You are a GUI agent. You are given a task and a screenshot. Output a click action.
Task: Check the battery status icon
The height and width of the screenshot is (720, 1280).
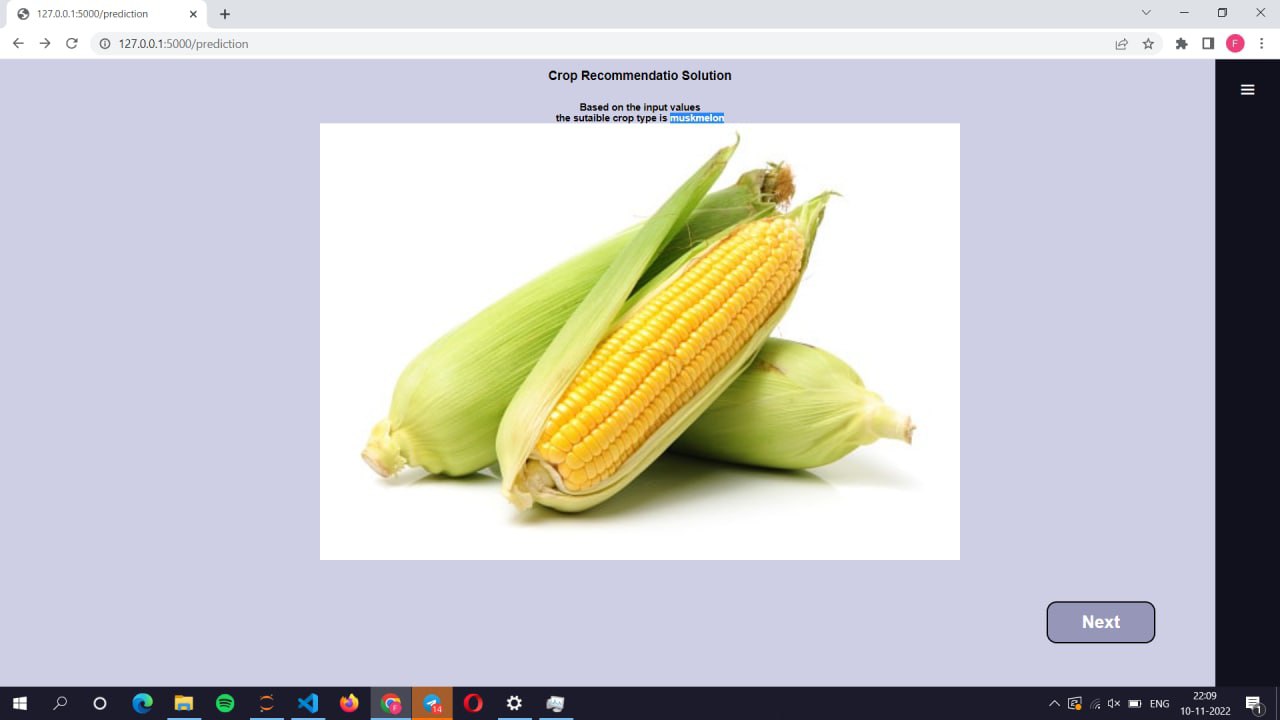[x=1135, y=704]
